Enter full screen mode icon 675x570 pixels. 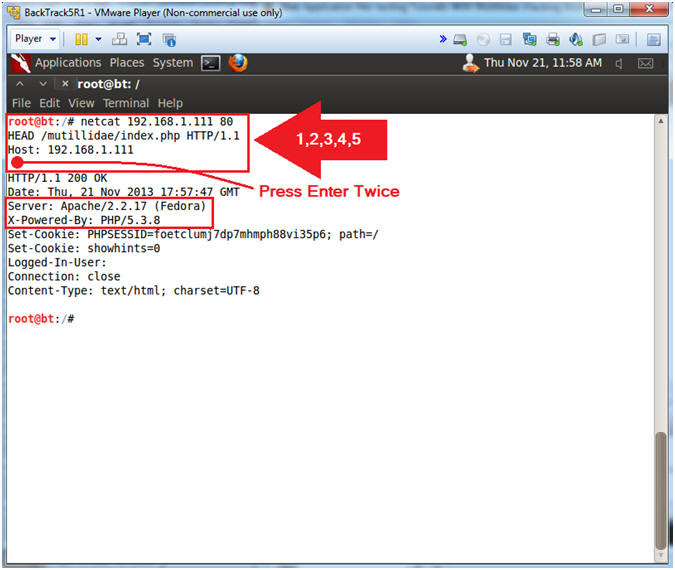(144, 40)
